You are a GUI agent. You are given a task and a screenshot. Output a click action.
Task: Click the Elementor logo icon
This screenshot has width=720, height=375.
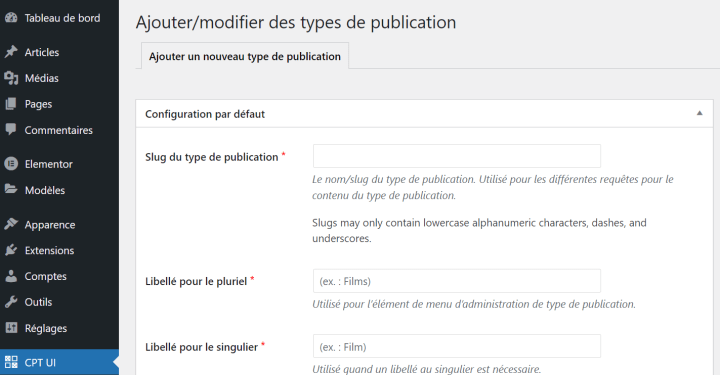pyautogui.click(x=11, y=163)
